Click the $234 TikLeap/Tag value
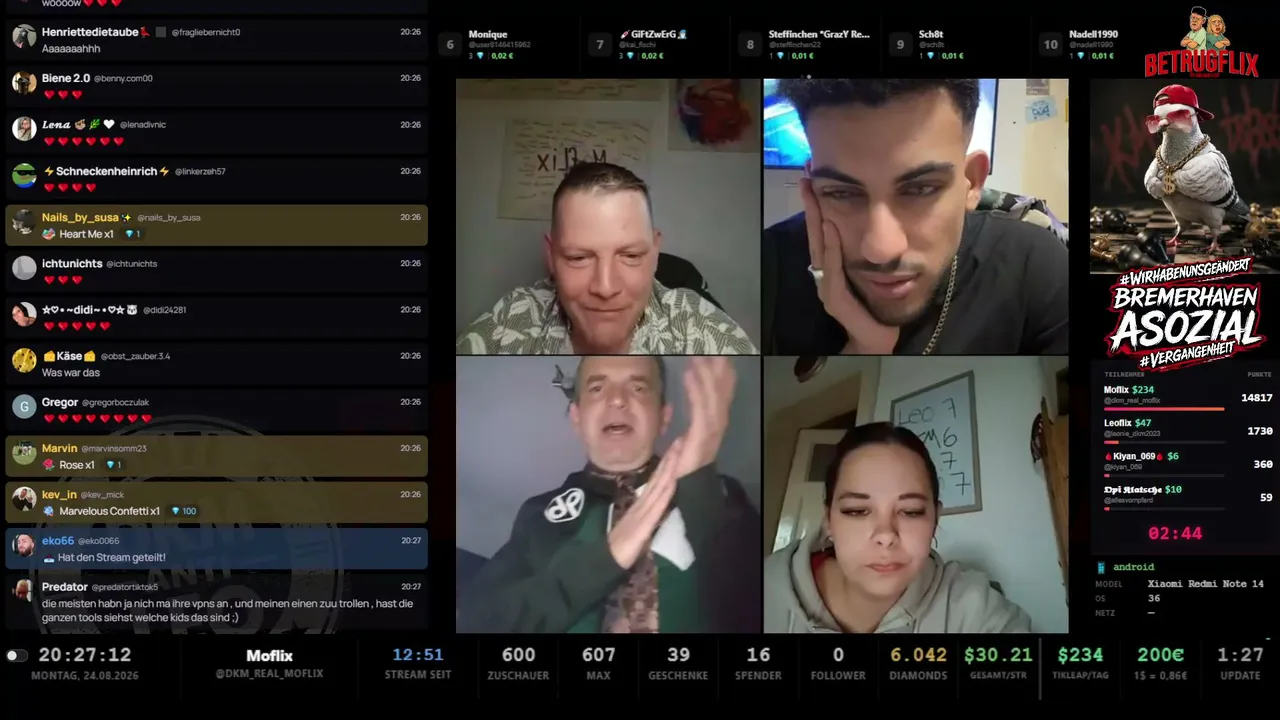This screenshot has height=720, width=1280. coord(1080,655)
